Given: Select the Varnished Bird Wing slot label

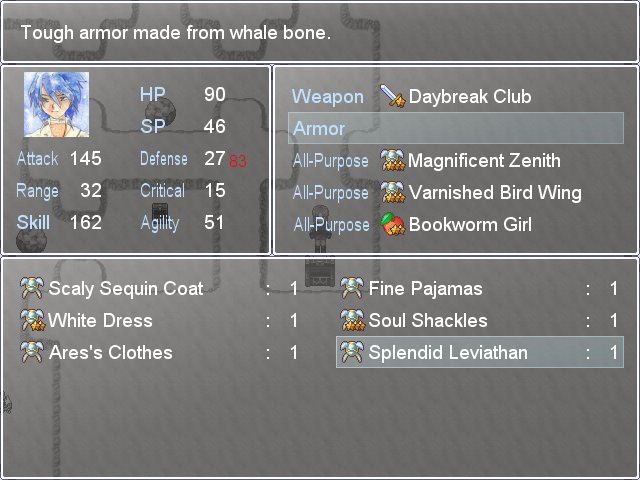Looking at the screenshot, I should (331, 193).
